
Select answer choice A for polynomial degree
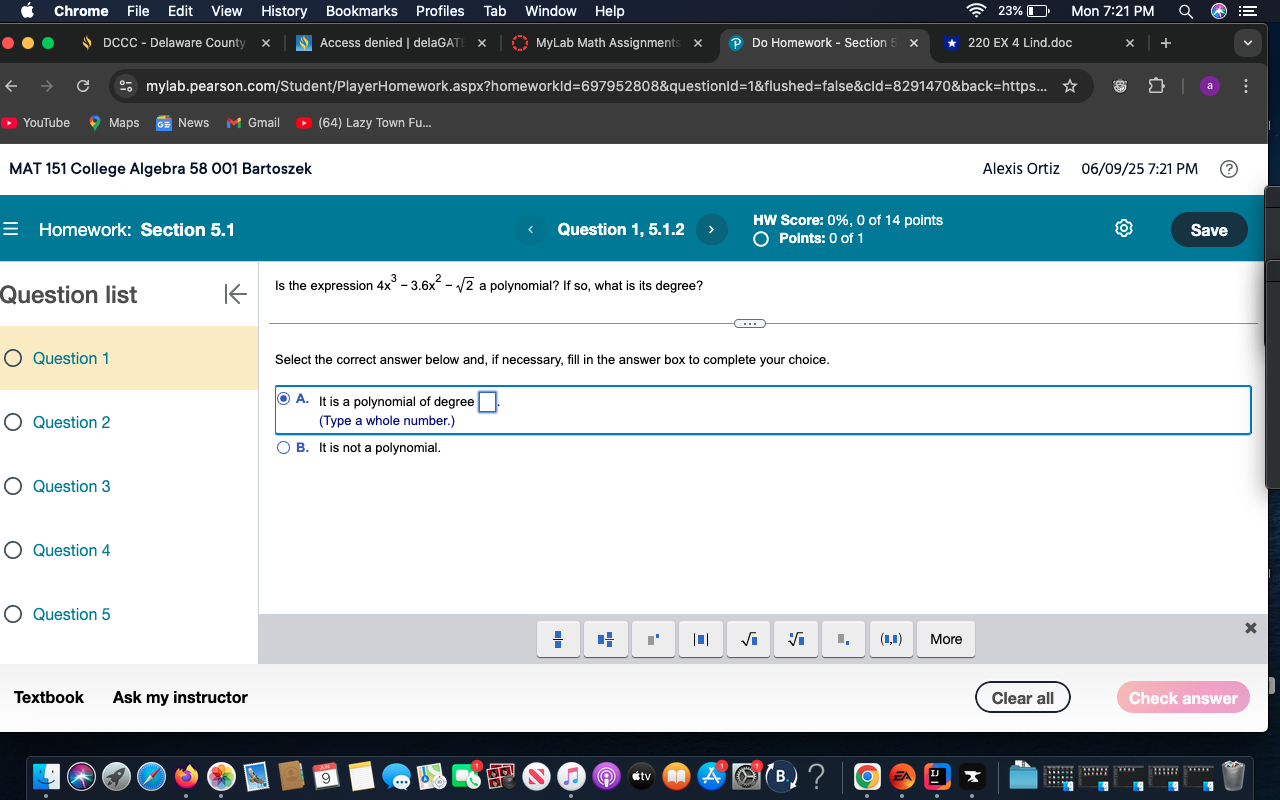click(x=283, y=398)
